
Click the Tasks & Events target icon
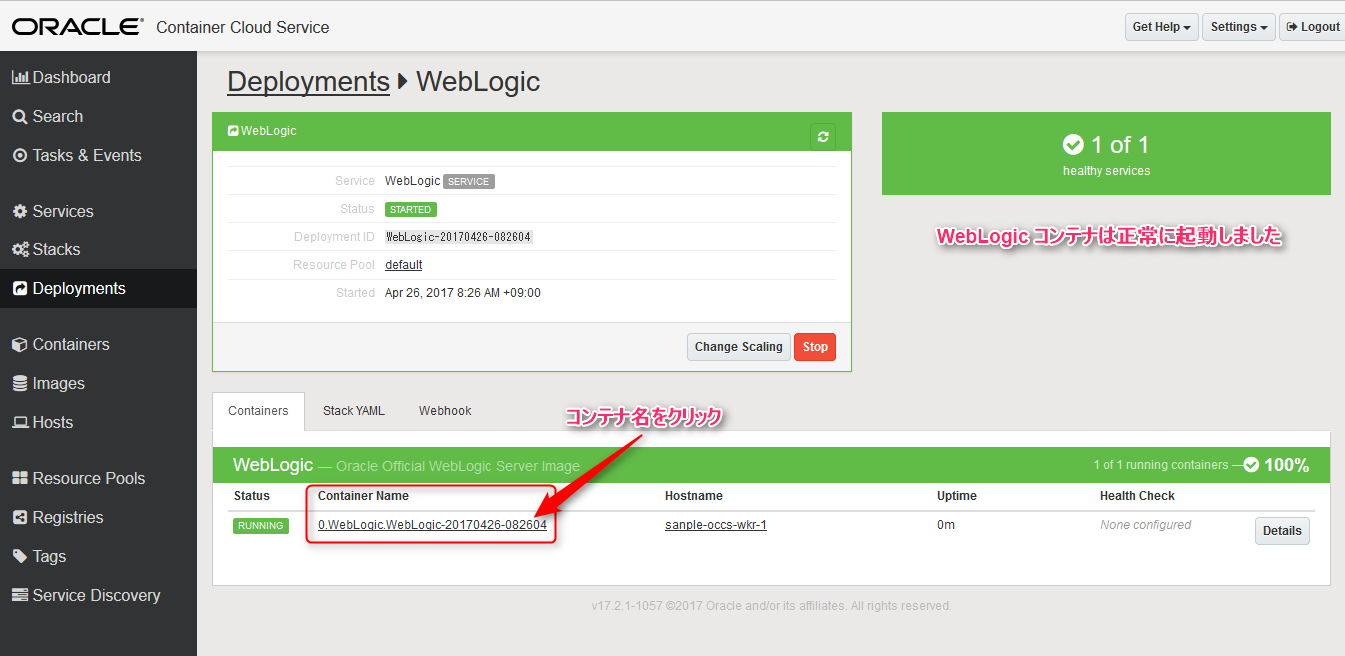tap(20, 155)
